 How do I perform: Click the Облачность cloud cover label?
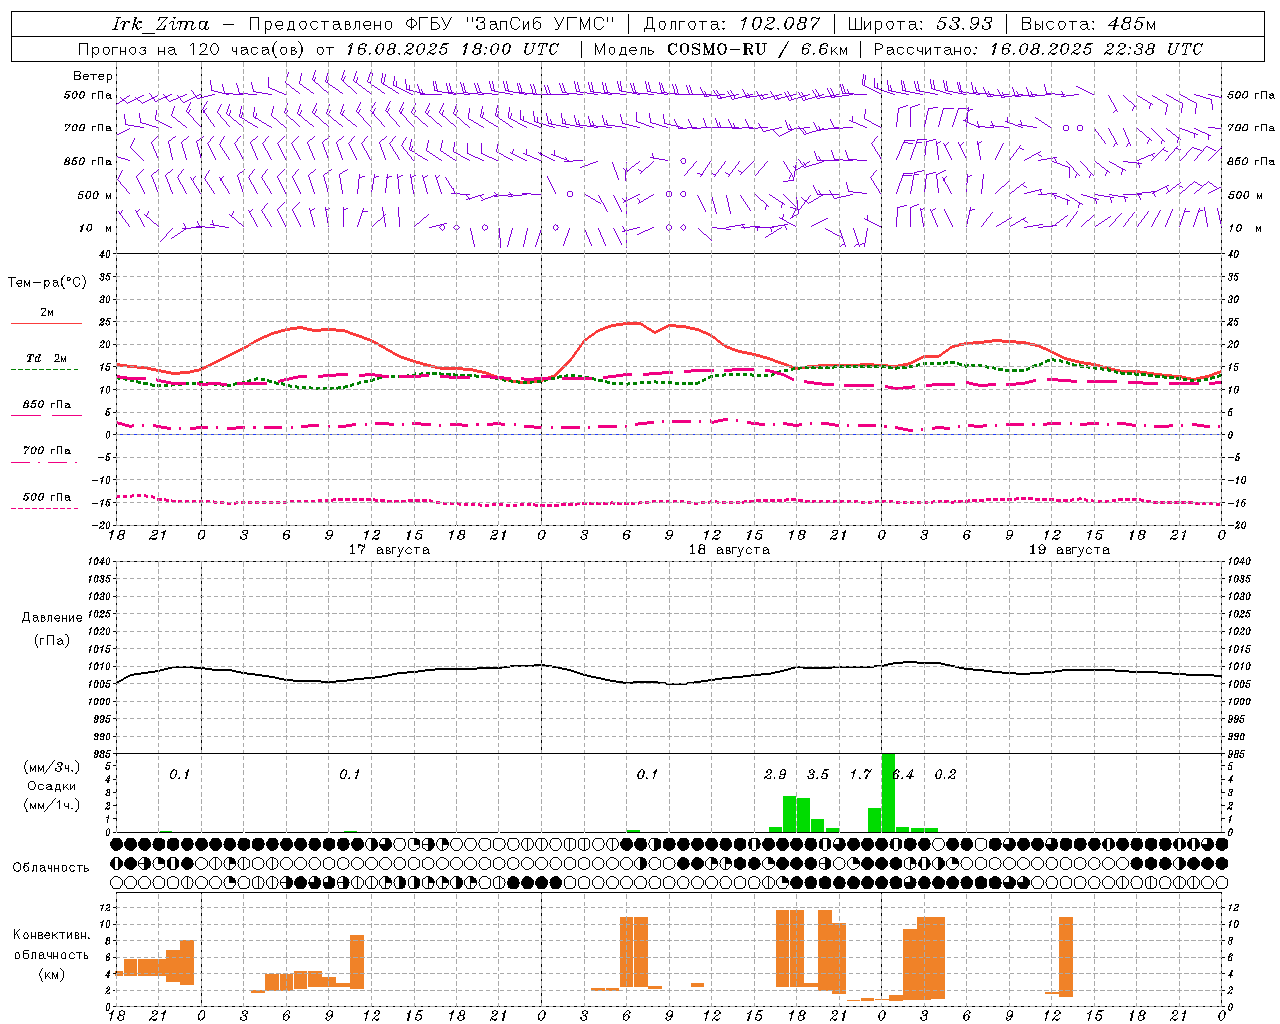(x=51, y=868)
